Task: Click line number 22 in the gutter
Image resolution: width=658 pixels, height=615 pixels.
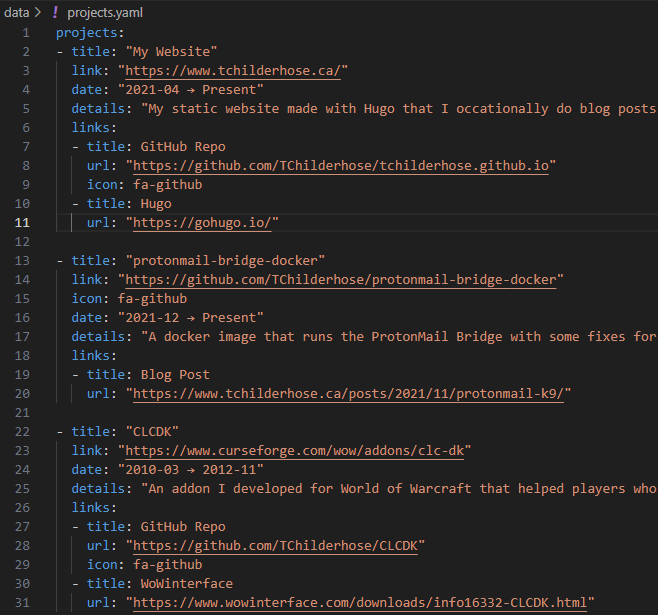Action: 22,432
